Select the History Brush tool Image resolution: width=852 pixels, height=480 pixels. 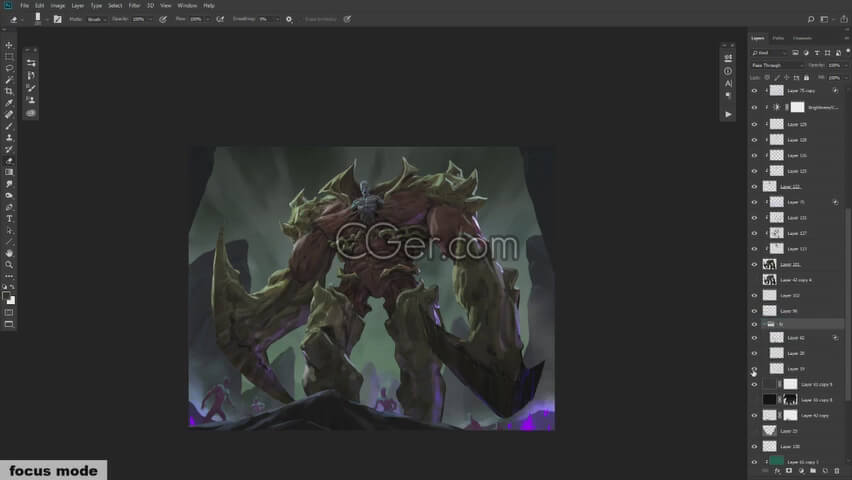coord(9,149)
